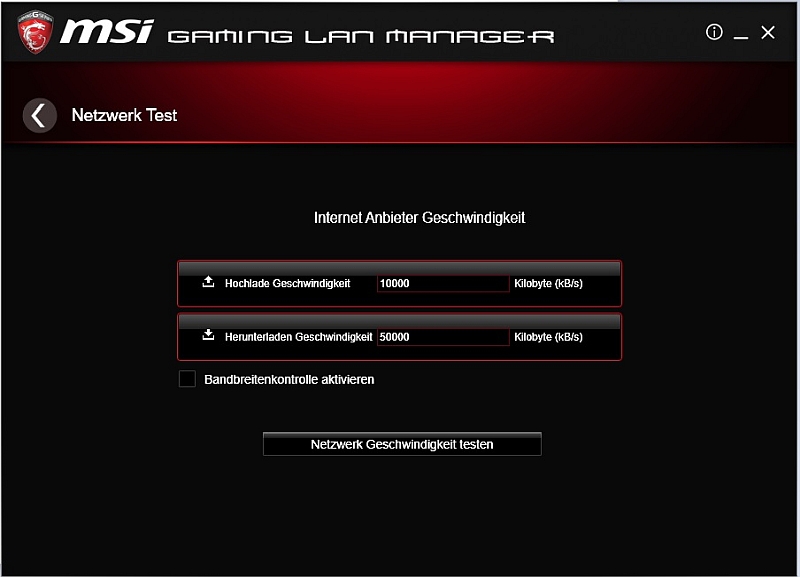Click Kilobyte (kB/s) unit beside upload field
Screen dimensions: 800x577
[x=548, y=284]
